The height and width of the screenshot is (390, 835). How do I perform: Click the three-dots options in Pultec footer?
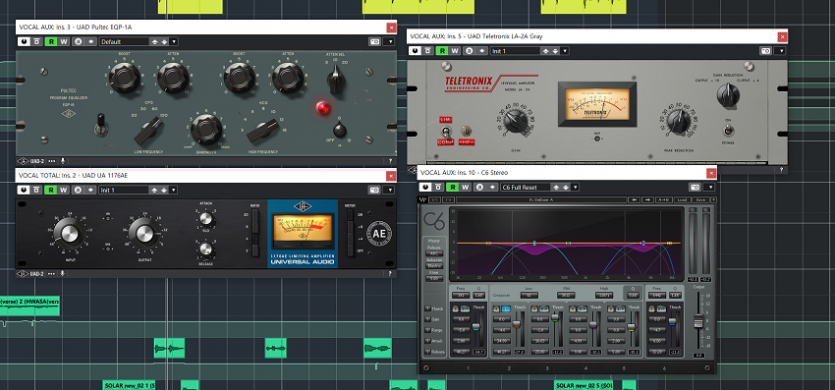tap(51, 160)
